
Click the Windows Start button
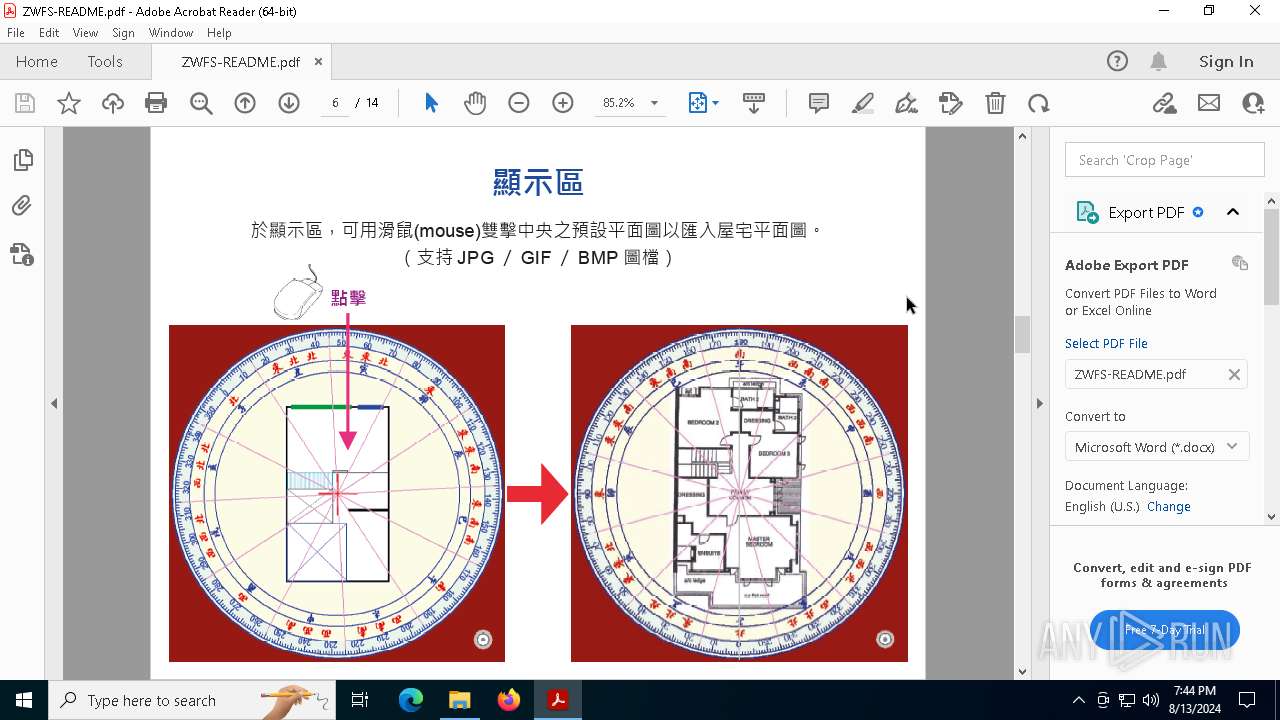point(24,700)
